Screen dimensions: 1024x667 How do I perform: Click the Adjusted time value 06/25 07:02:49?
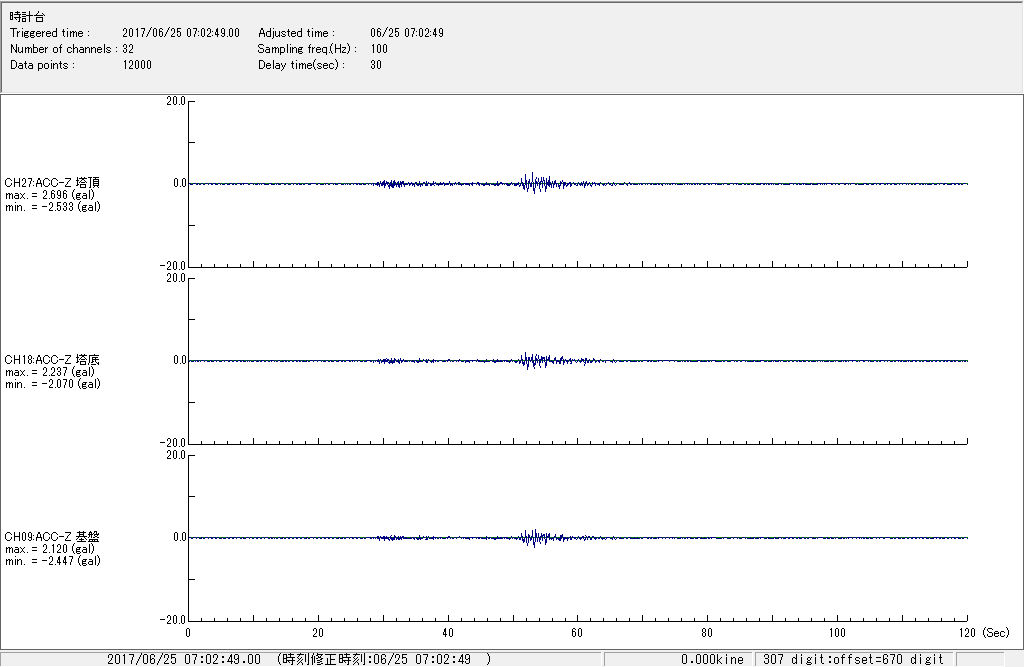(406, 33)
